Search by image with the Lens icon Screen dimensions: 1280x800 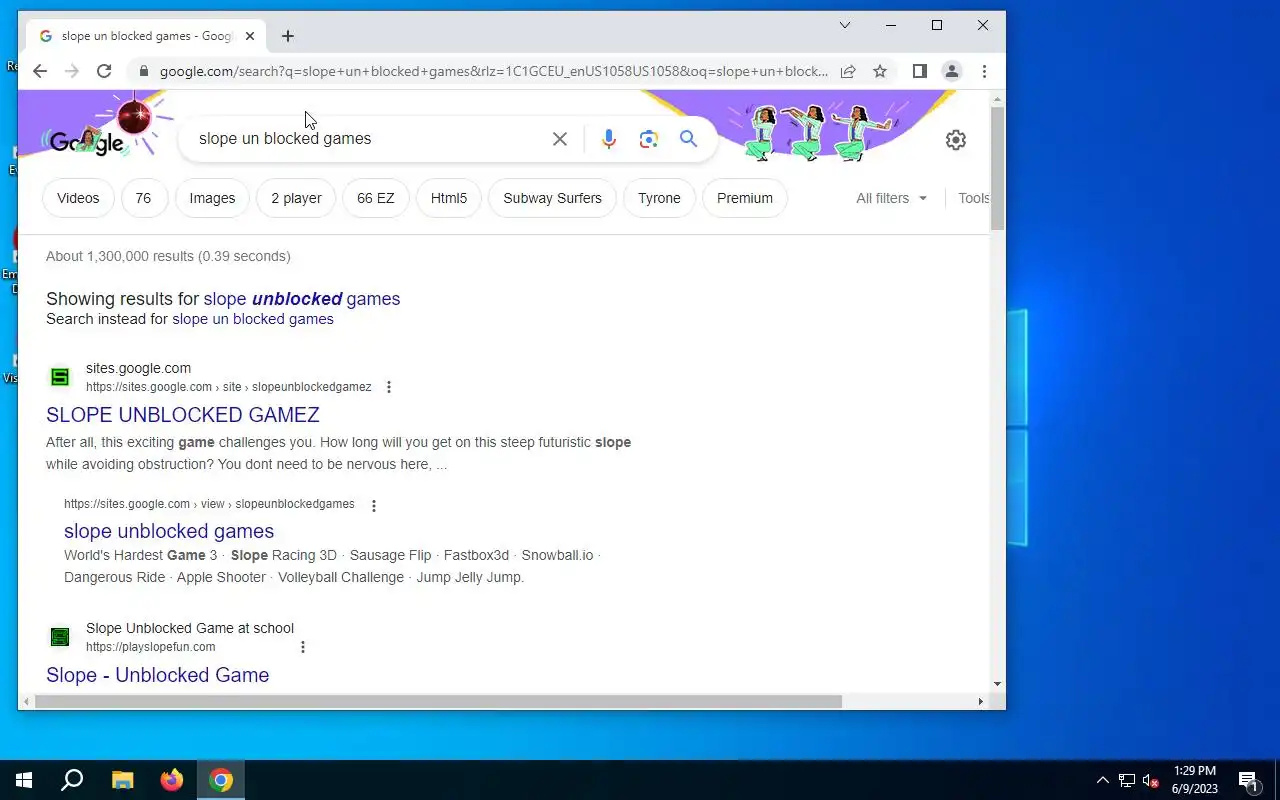pos(649,139)
